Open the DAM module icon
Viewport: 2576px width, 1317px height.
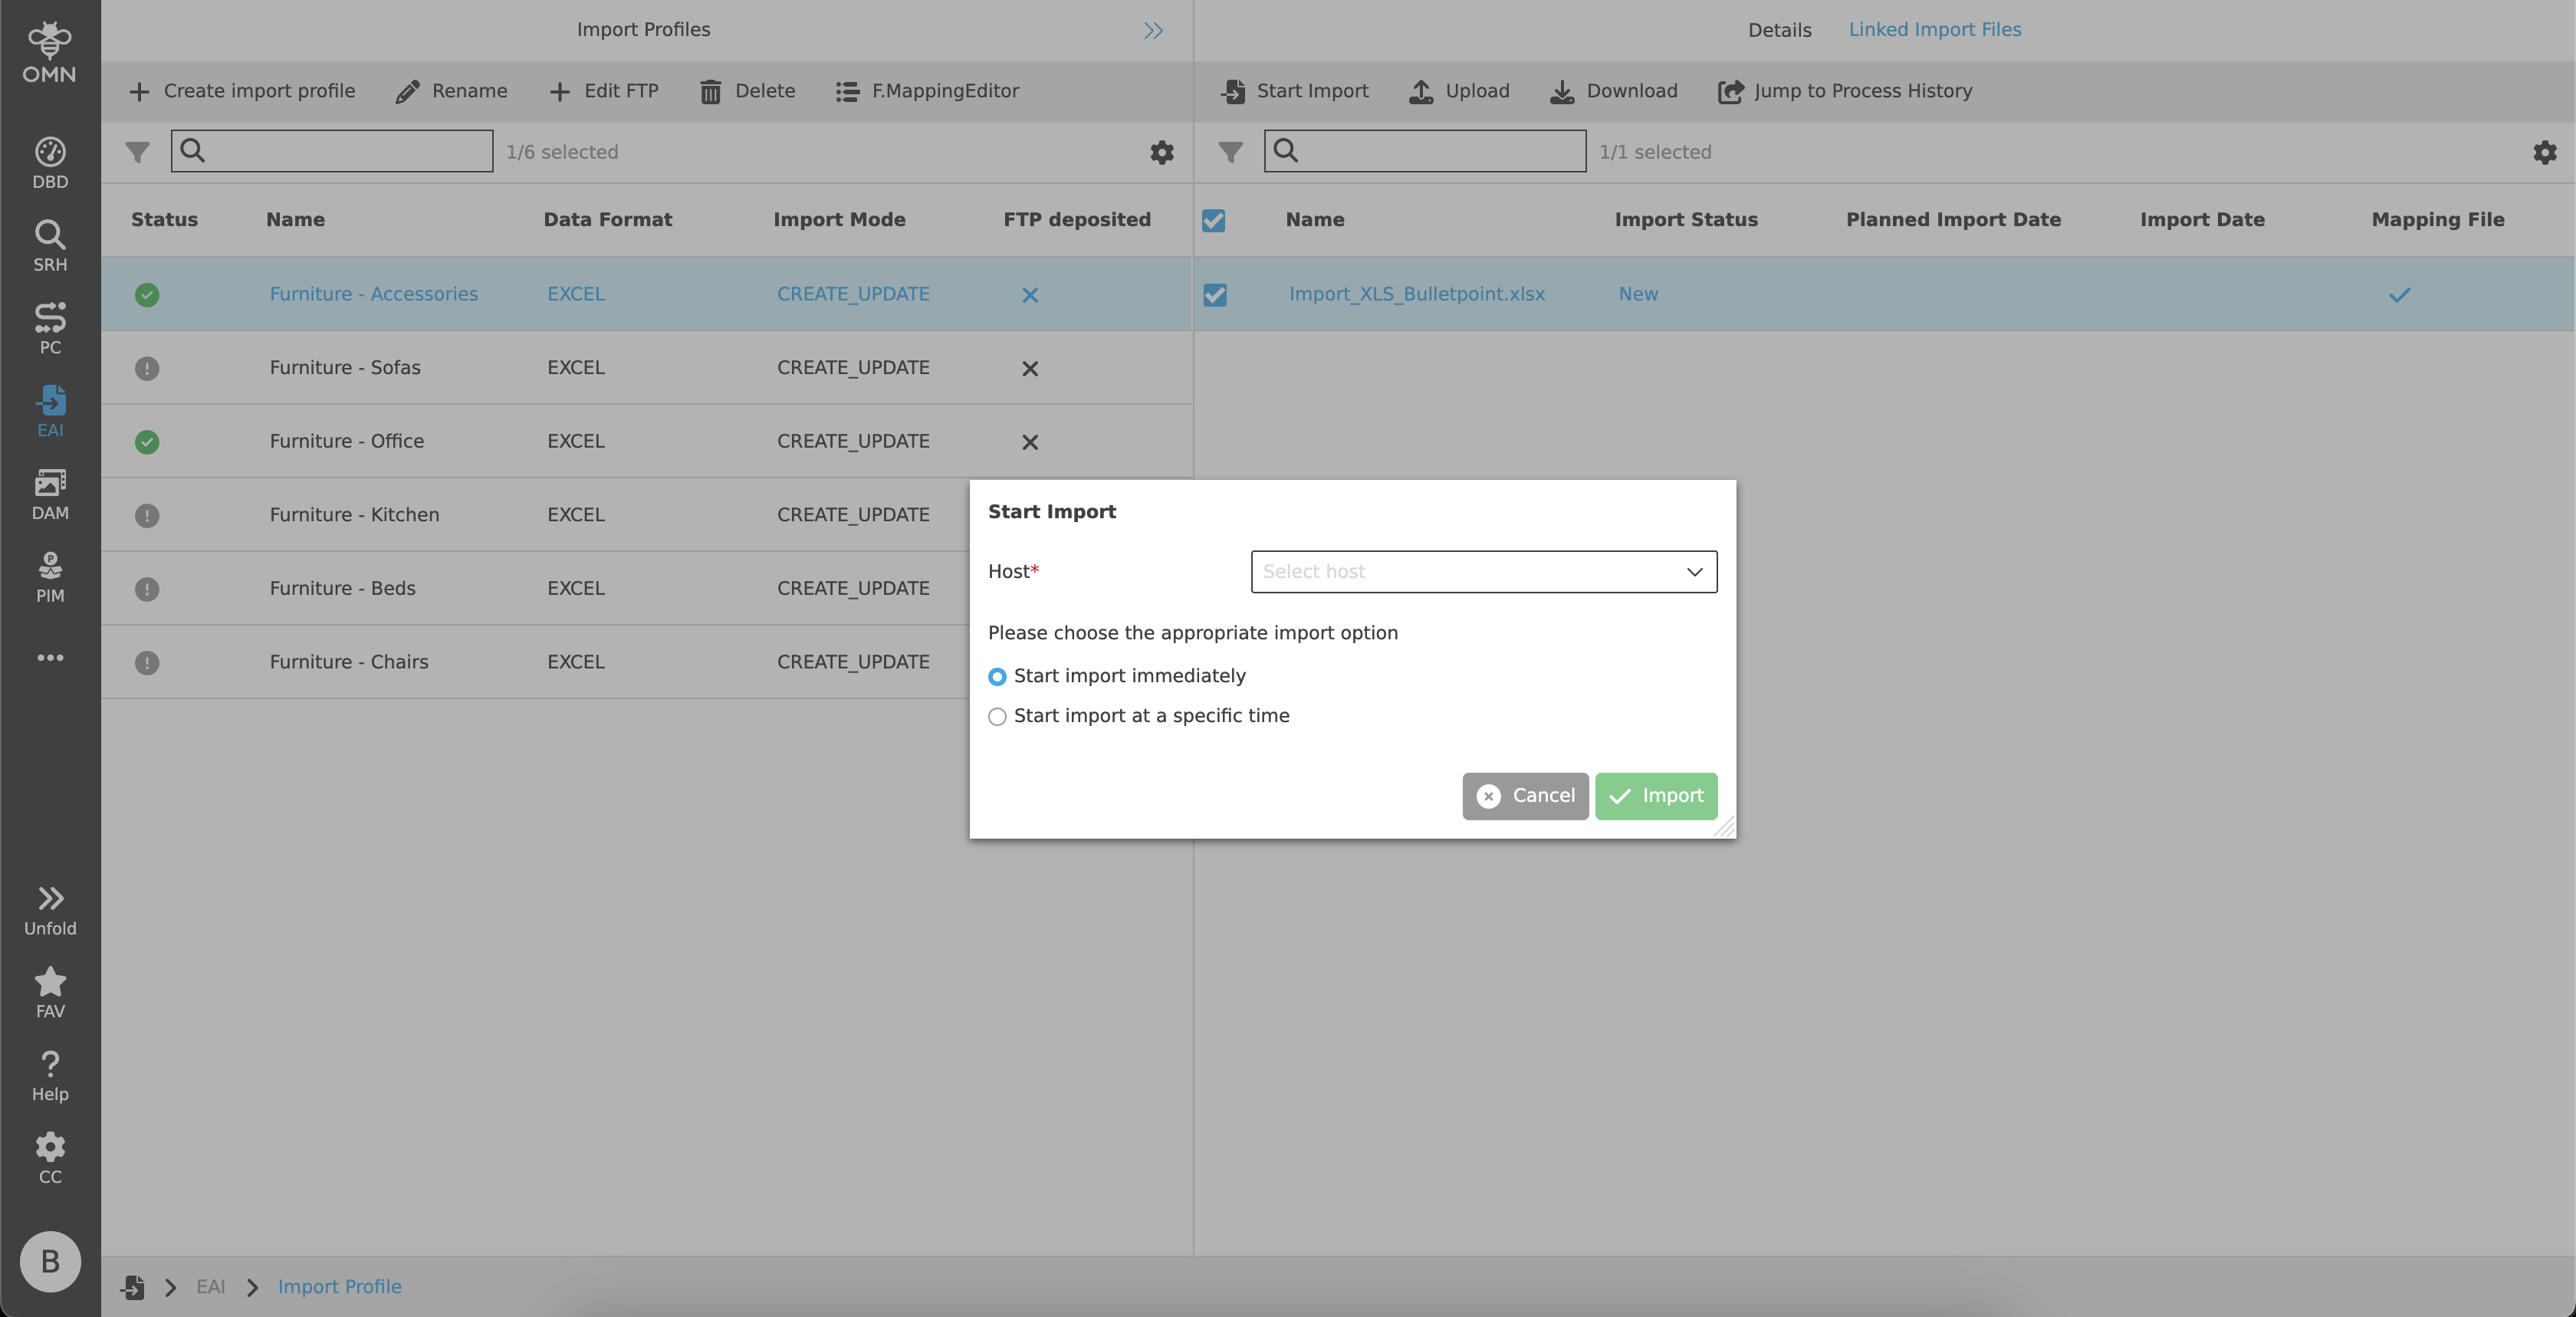click(50, 494)
